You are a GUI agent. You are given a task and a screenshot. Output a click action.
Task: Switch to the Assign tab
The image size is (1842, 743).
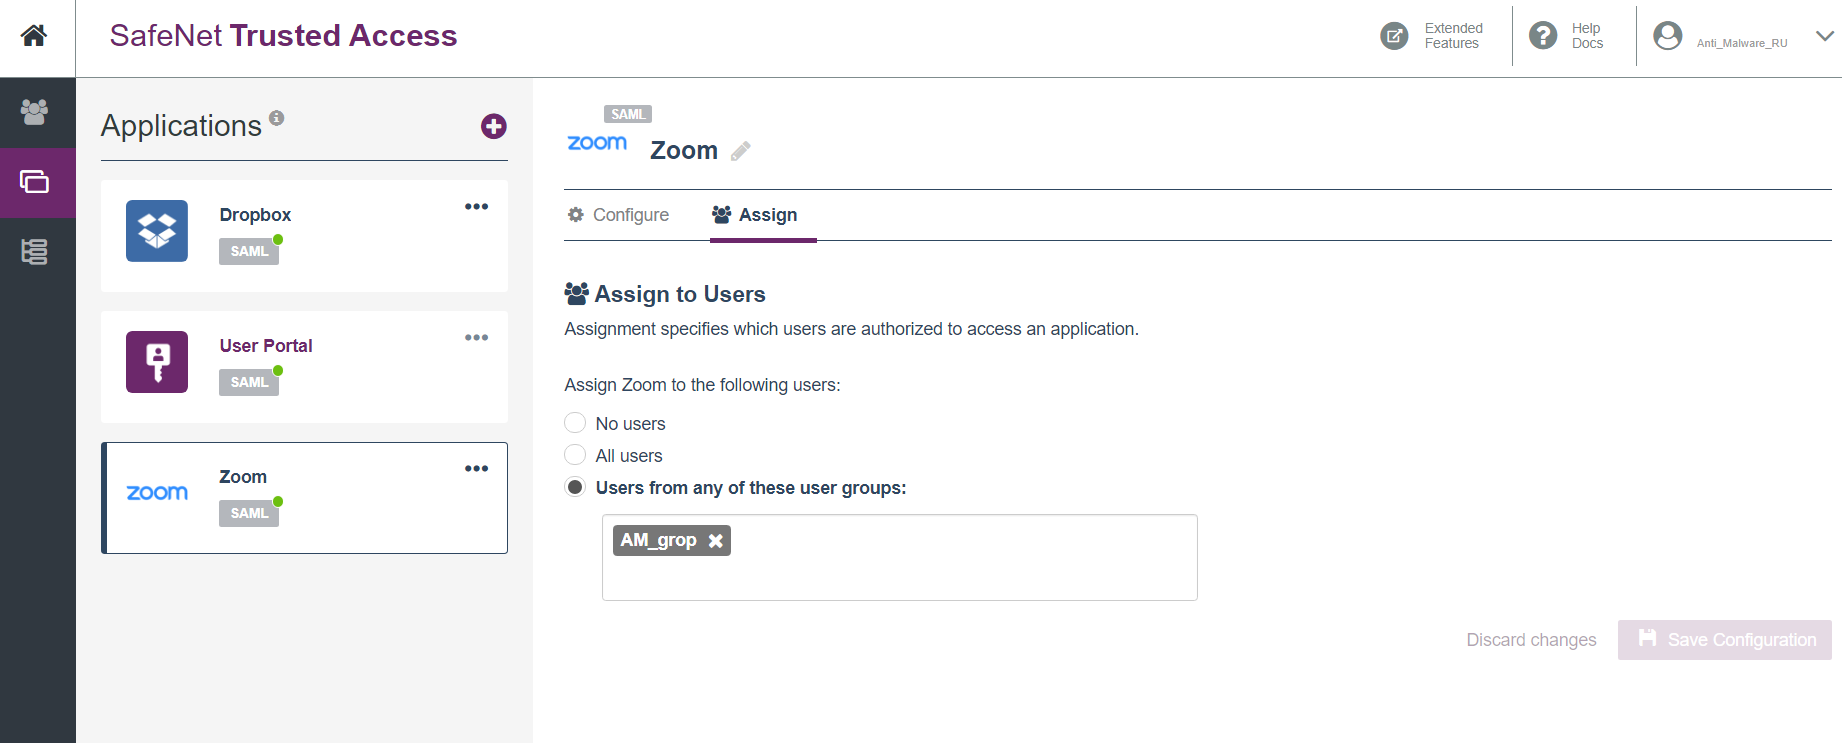(755, 215)
